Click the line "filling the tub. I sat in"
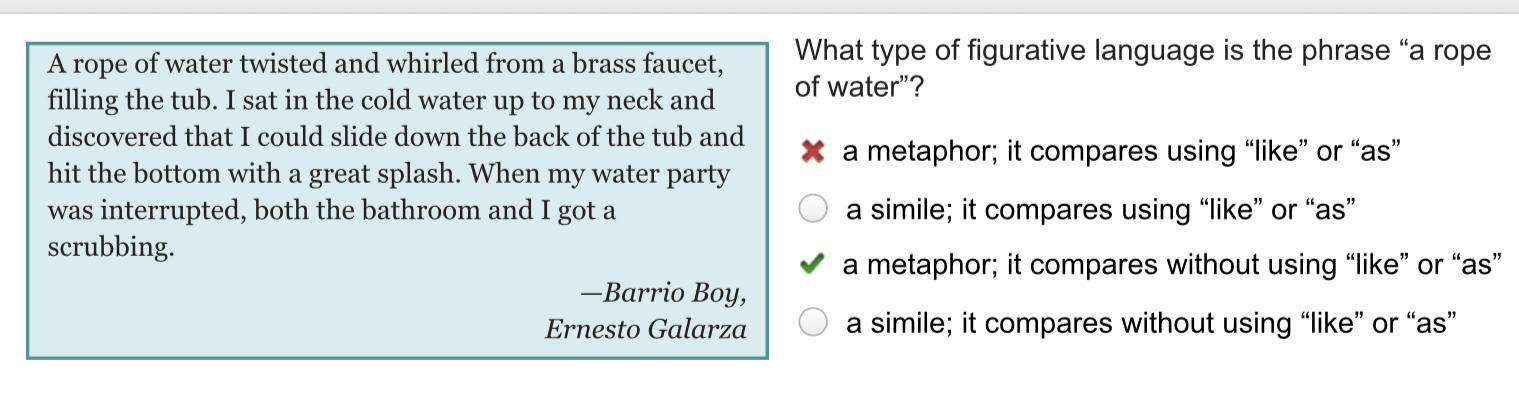This screenshot has width=1519, height=414. click(380, 101)
